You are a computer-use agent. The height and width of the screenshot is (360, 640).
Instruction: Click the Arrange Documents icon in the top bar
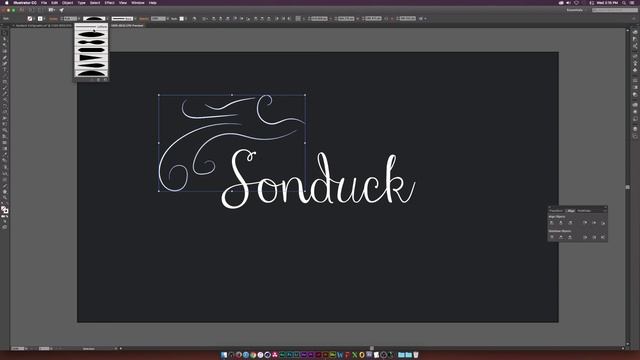pos(51,10)
